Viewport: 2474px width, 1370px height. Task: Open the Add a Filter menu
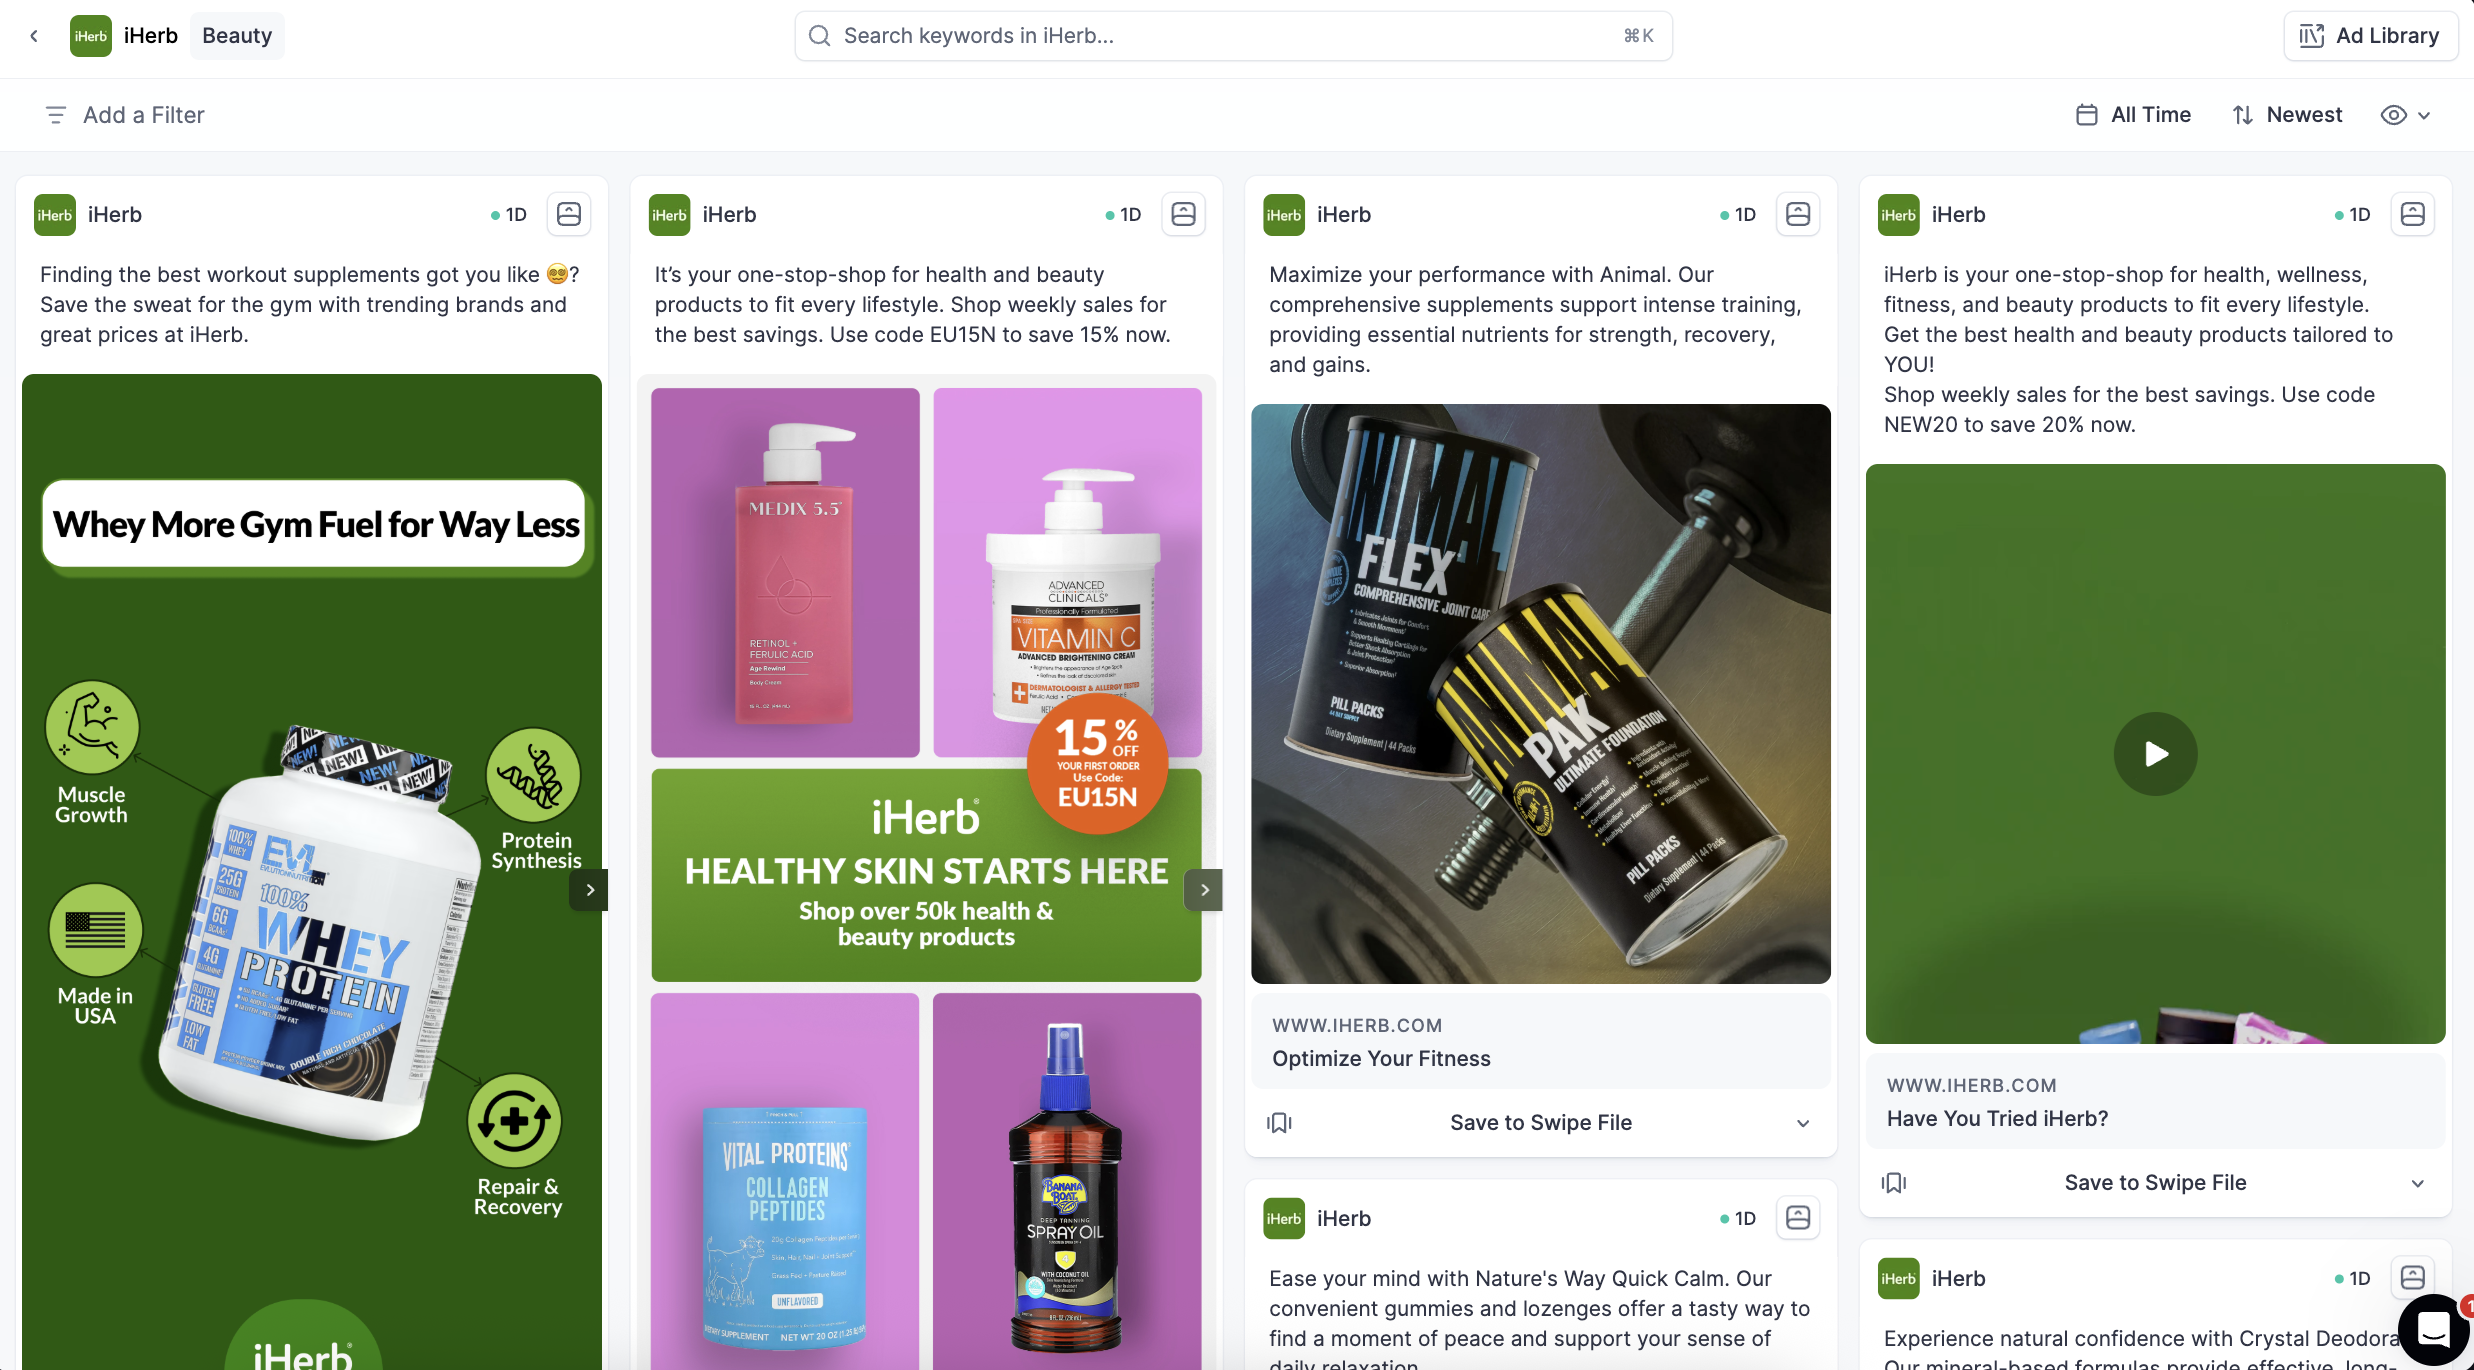pyautogui.click(x=124, y=115)
